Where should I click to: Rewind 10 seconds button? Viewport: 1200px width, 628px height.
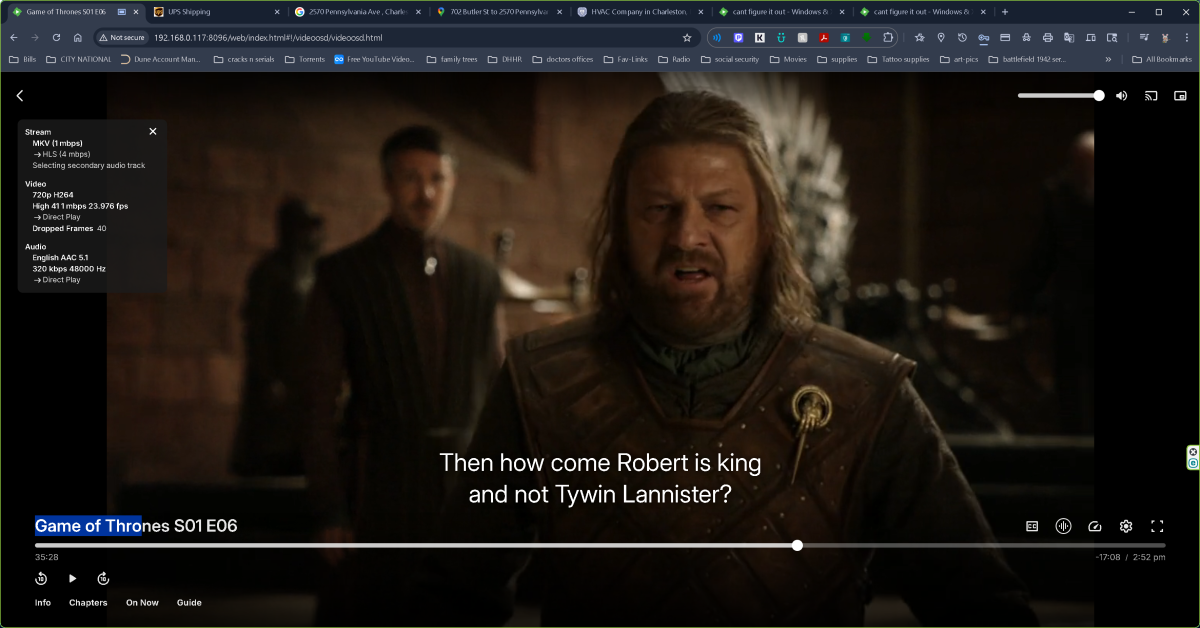tap(41, 578)
